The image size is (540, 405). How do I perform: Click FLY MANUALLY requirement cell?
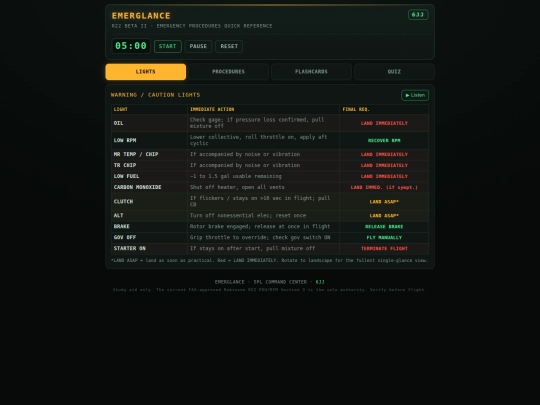pos(384,238)
